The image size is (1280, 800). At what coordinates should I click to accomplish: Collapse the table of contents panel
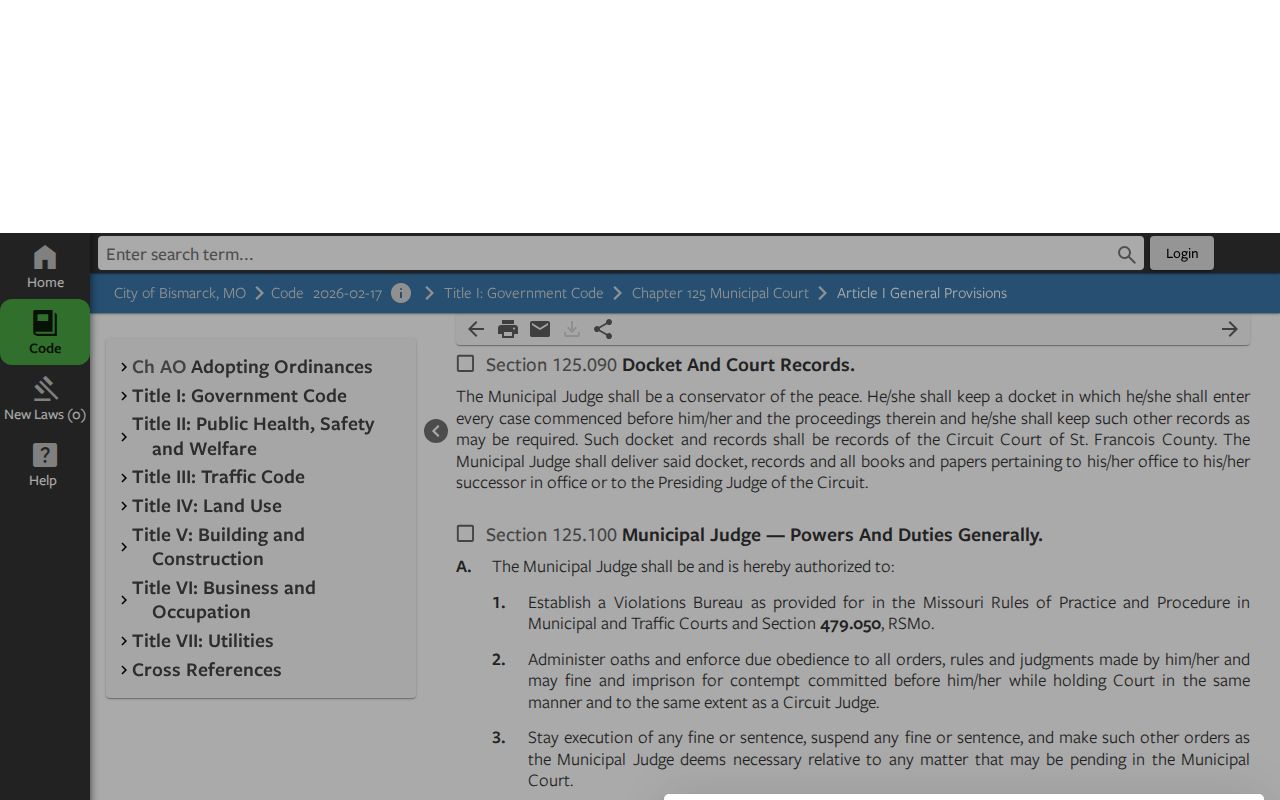[436, 431]
